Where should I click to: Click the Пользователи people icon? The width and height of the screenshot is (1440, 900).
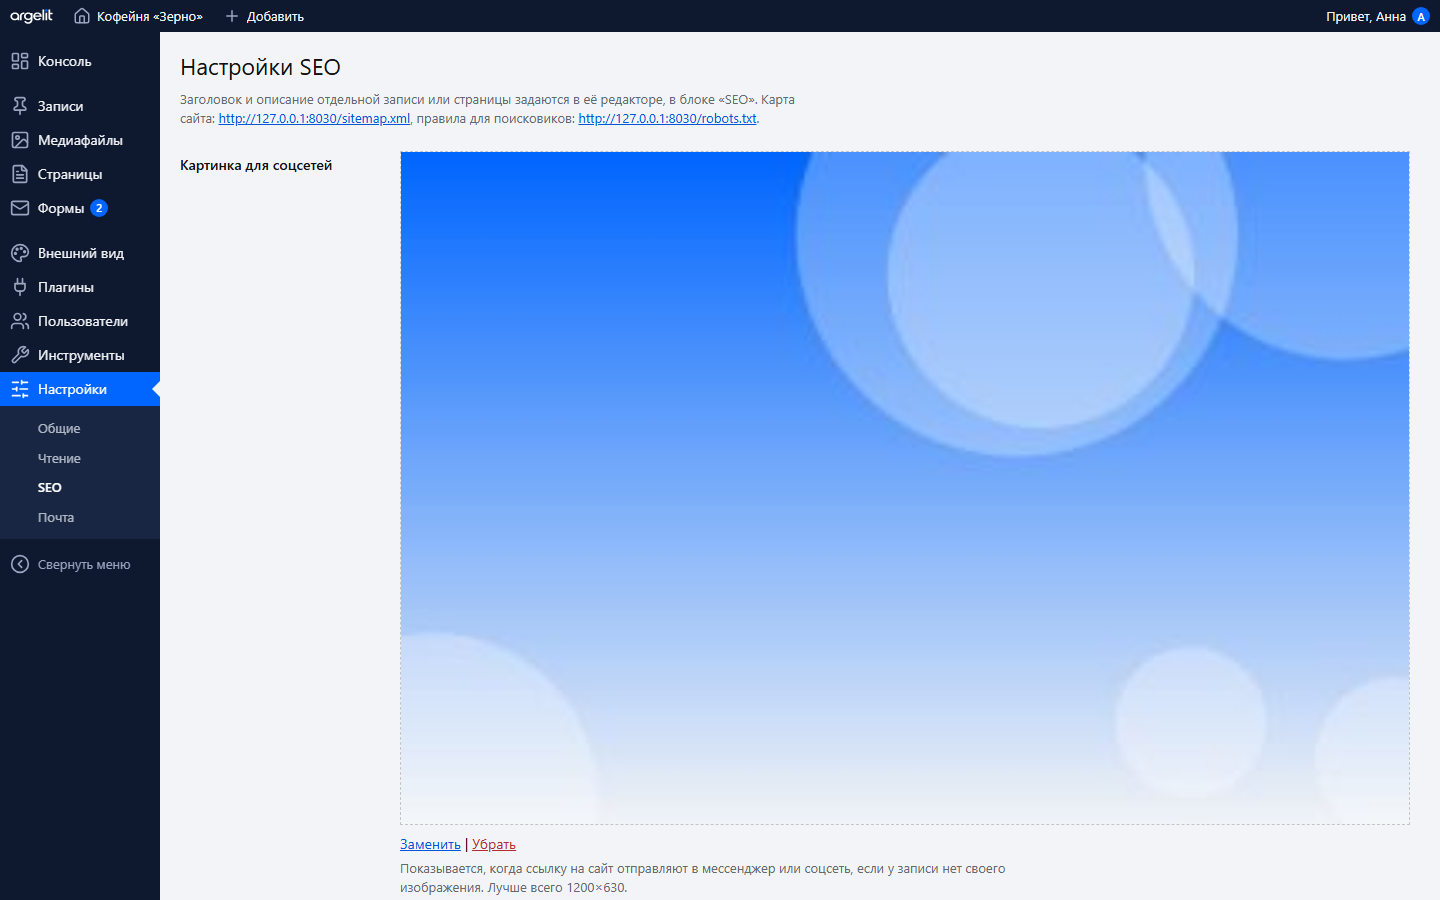coord(20,321)
